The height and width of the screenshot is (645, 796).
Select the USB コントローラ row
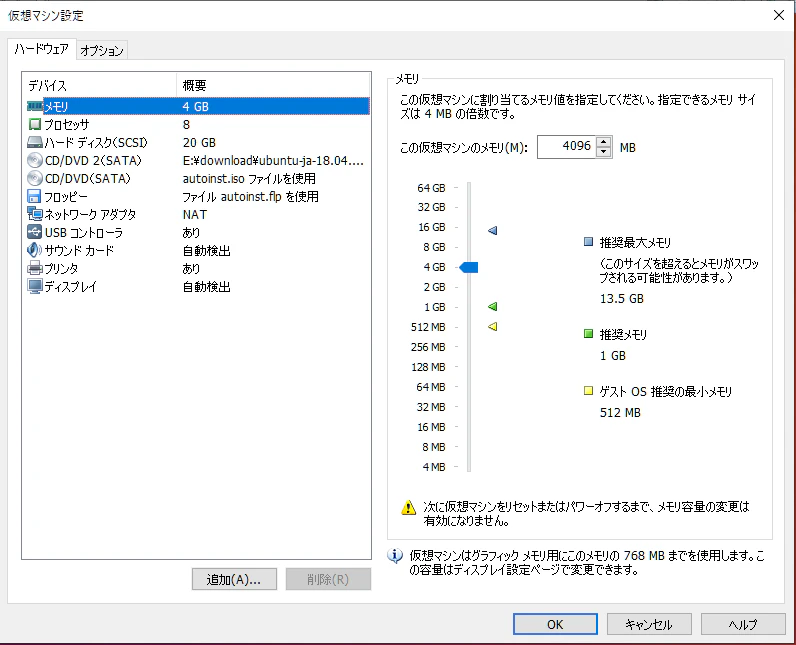198,232
